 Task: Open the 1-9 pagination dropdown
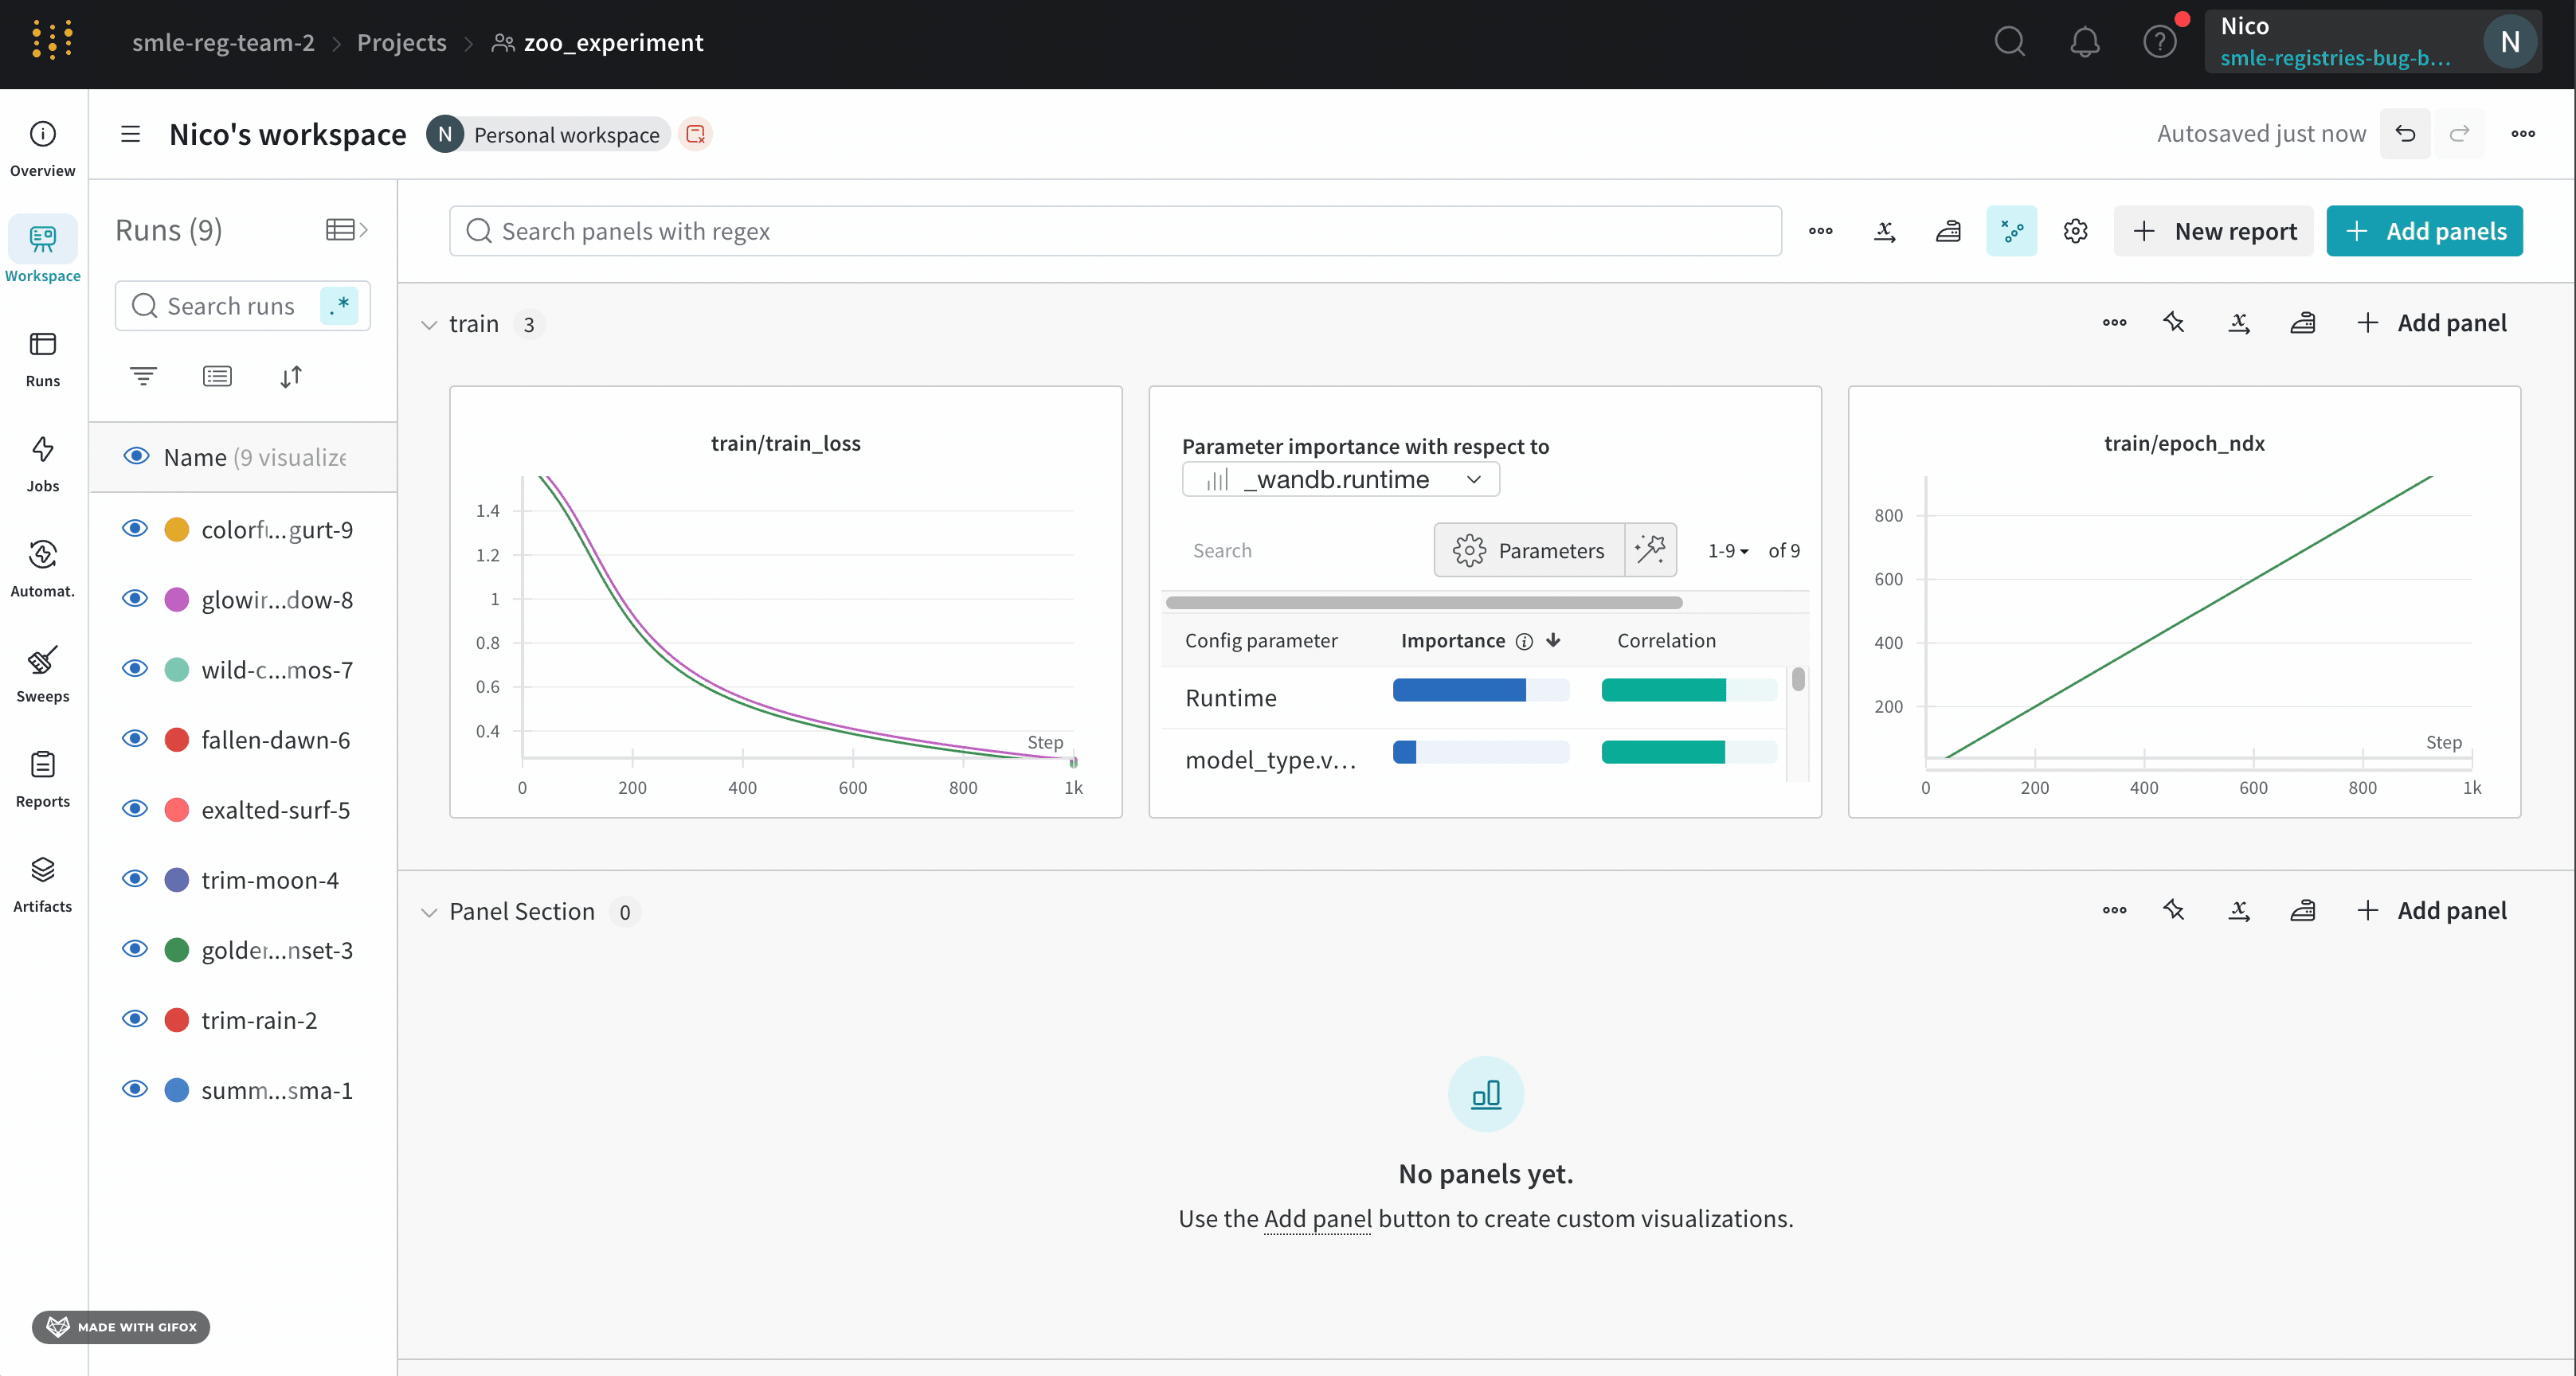pos(1727,550)
